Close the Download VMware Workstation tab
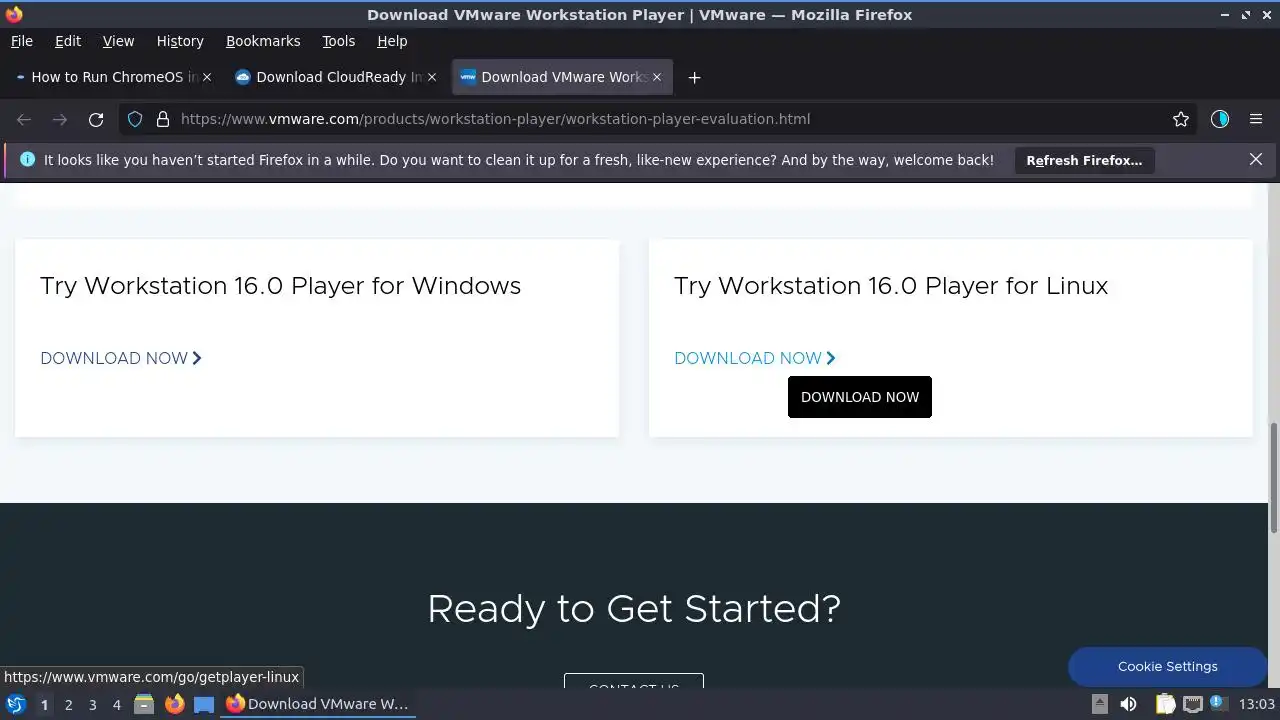Viewport: 1280px width, 720px height. pyautogui.click(x=657, y=77)
